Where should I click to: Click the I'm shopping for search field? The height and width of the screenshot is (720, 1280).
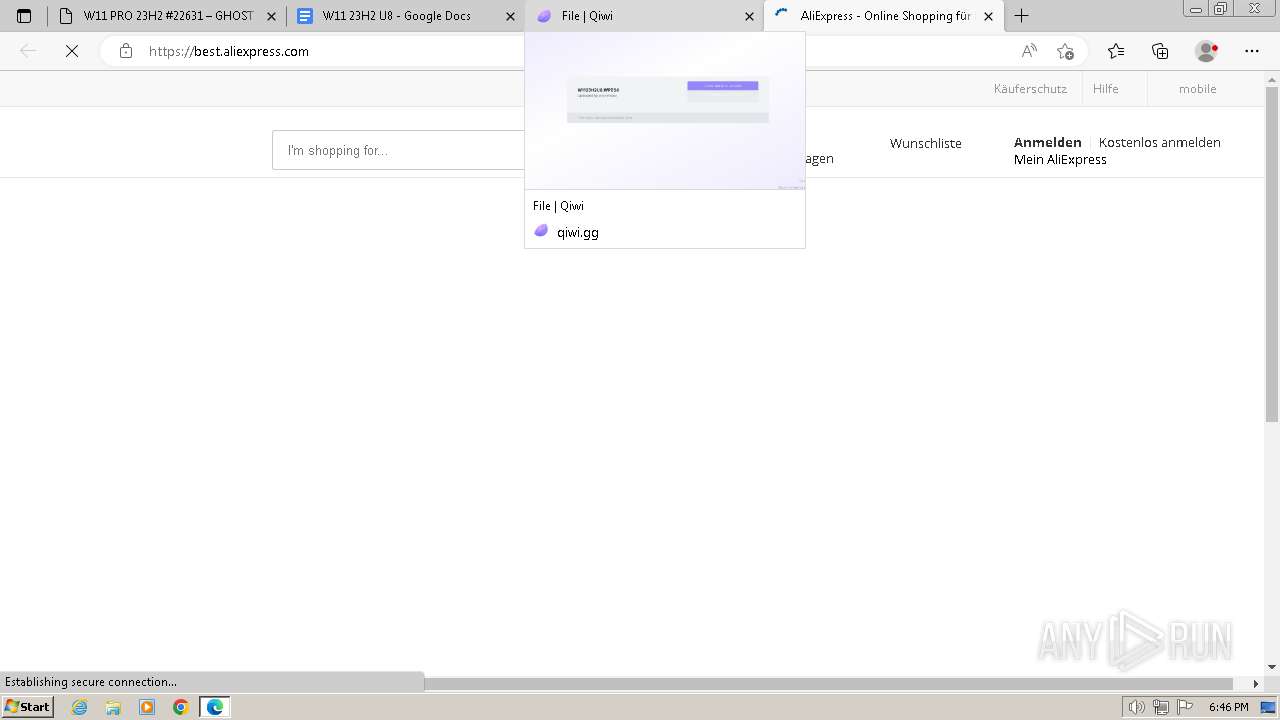click(400, 150)
